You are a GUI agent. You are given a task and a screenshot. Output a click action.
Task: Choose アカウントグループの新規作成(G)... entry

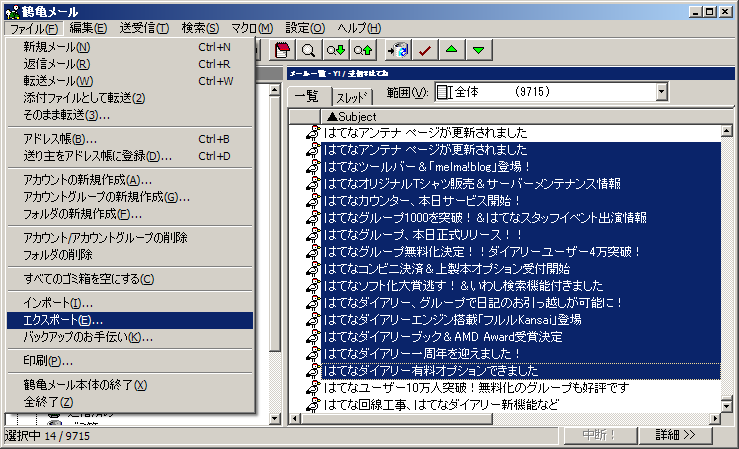[130, 197]
